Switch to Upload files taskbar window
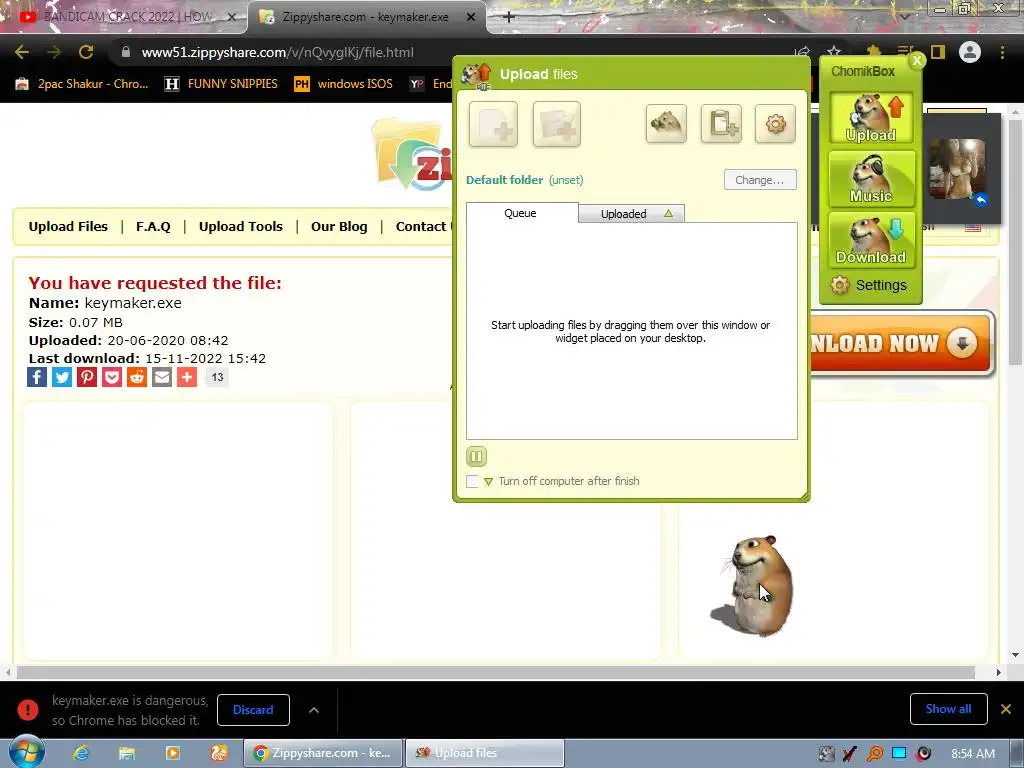1024x768 pixels. point(485,753)
